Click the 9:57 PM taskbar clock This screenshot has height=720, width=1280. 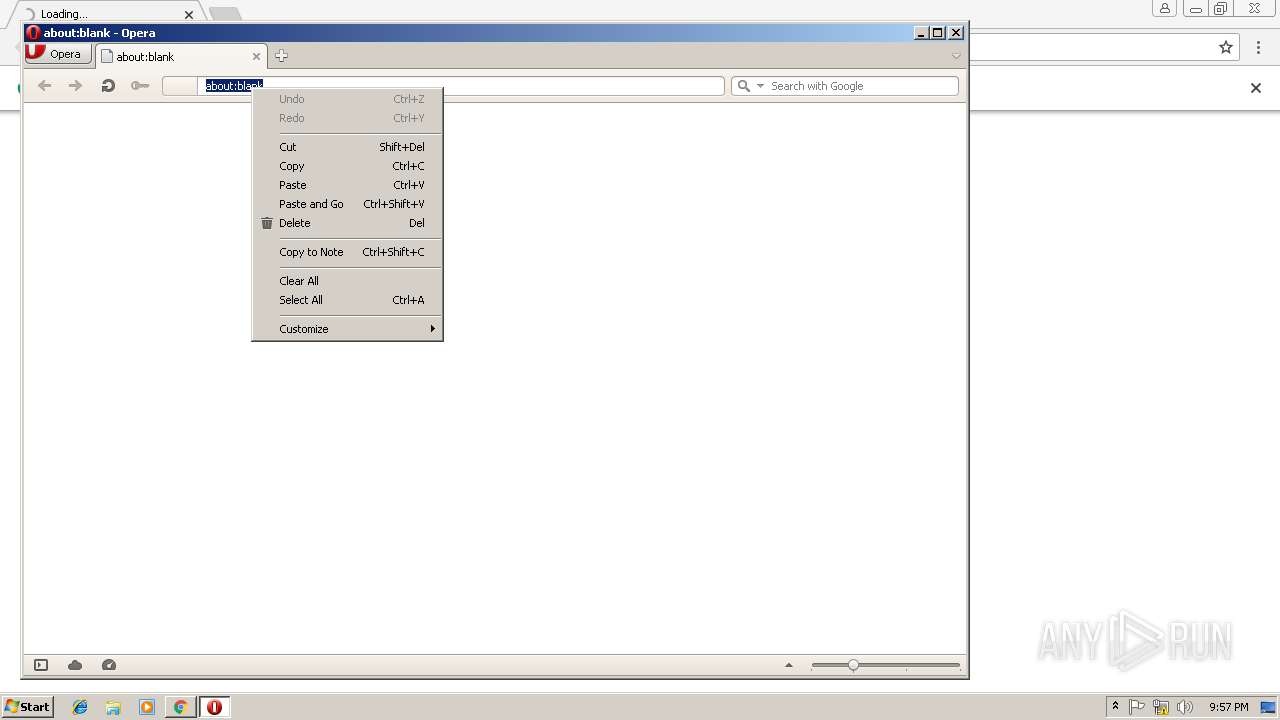[1228, 707]
